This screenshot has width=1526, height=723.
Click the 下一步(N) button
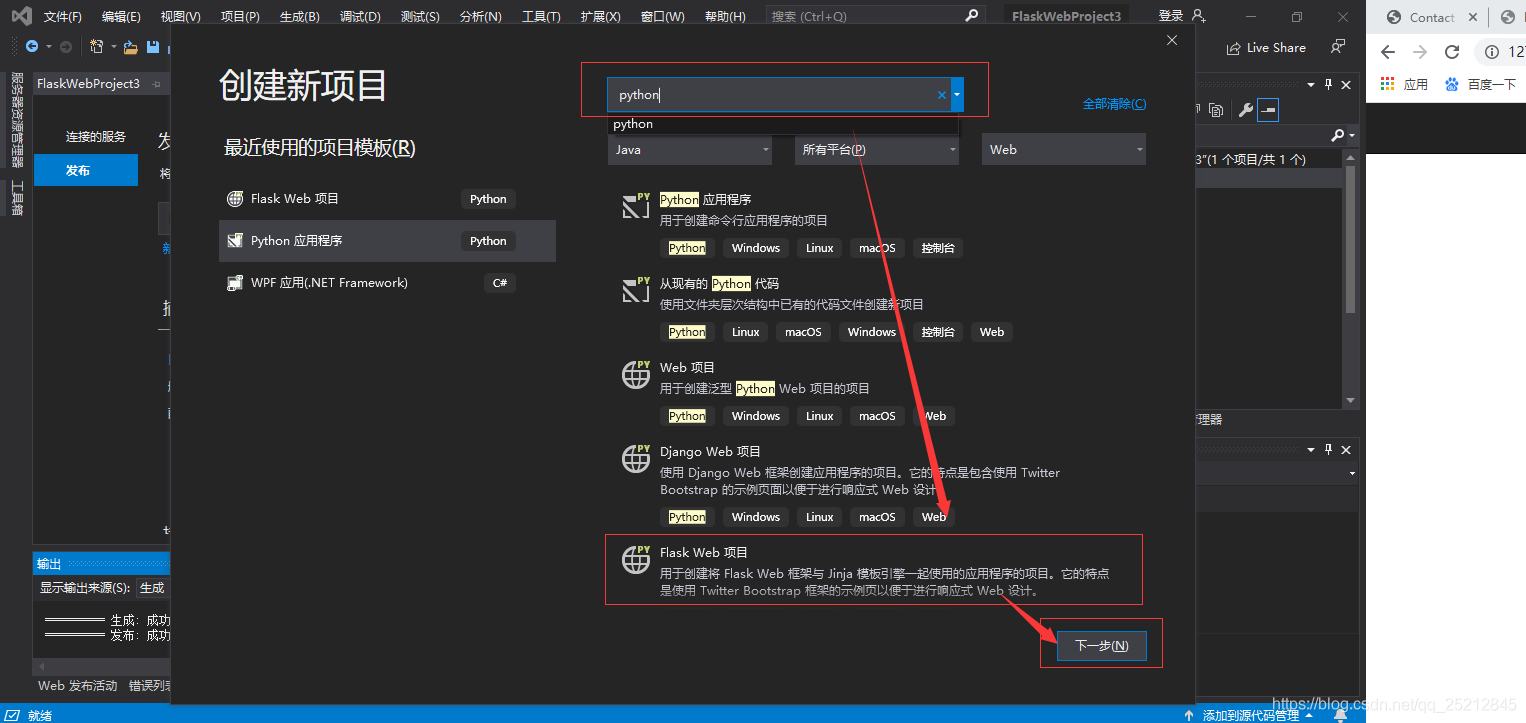(1102, 646)
